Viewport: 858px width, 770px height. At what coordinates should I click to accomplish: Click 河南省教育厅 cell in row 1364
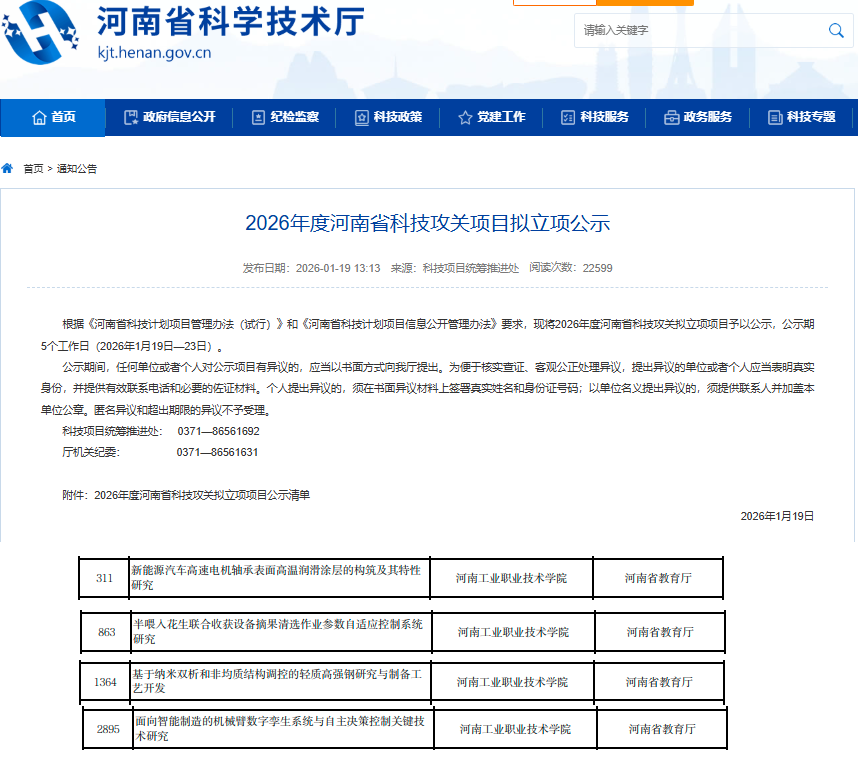[659, 682]
